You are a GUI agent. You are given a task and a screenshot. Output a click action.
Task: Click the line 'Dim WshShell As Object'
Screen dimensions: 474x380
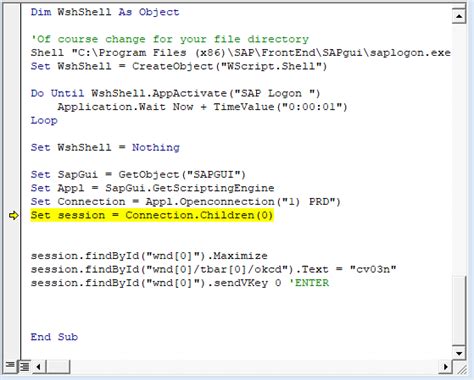click(105, 12)
